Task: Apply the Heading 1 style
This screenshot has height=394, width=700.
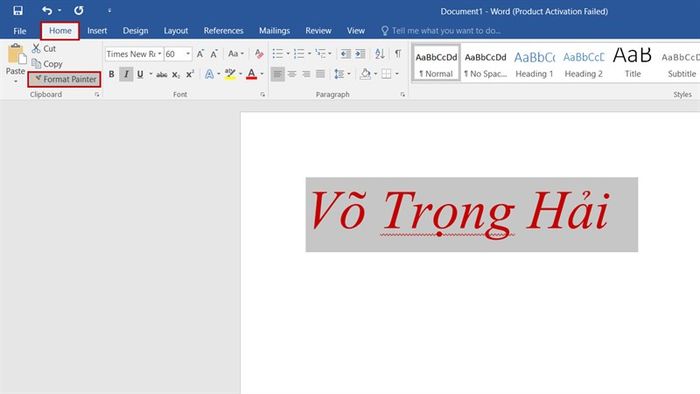Action: coord(534,63)
